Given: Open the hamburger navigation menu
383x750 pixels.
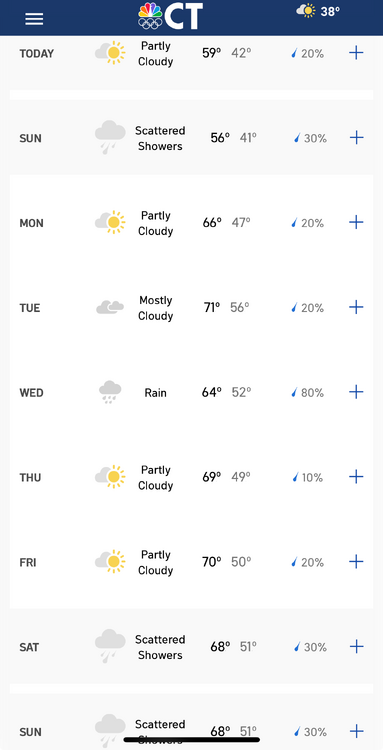Looking at the screenshot, I should [x=34, y=19].
